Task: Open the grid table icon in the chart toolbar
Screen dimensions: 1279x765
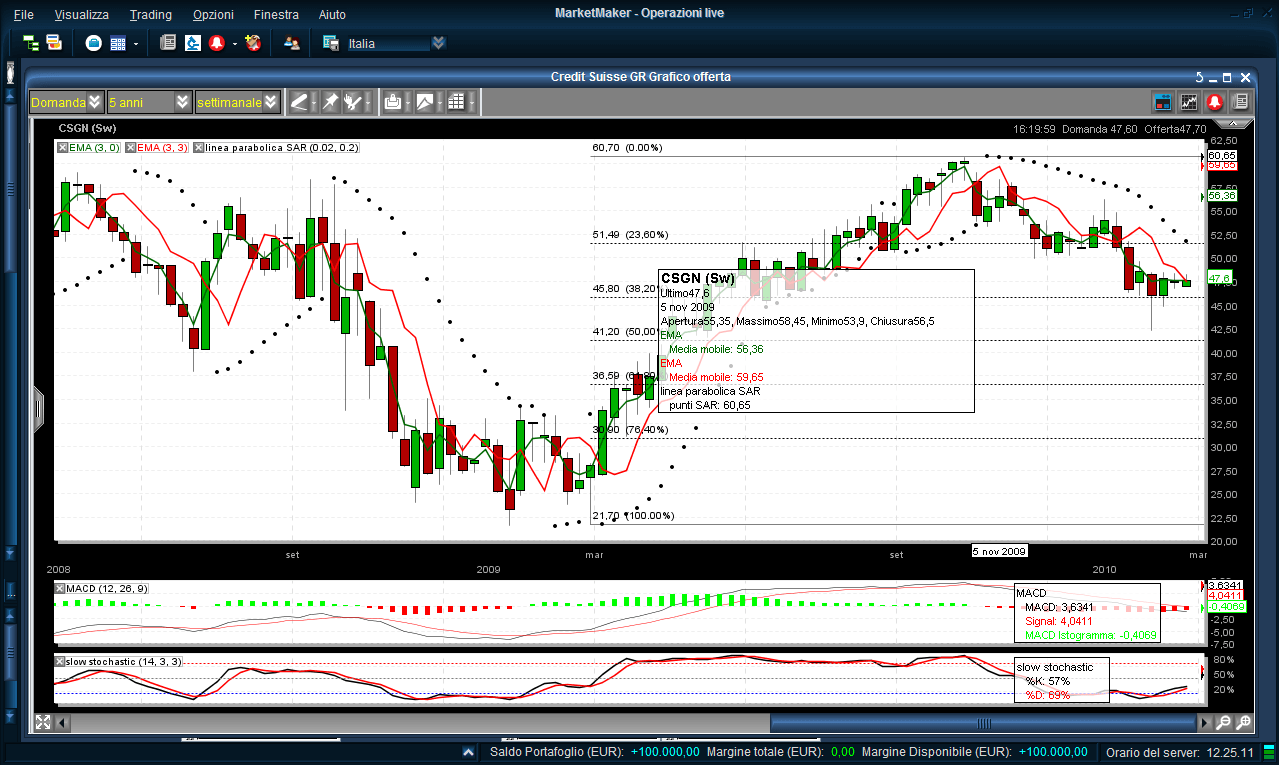Action: tap(457, 102)
